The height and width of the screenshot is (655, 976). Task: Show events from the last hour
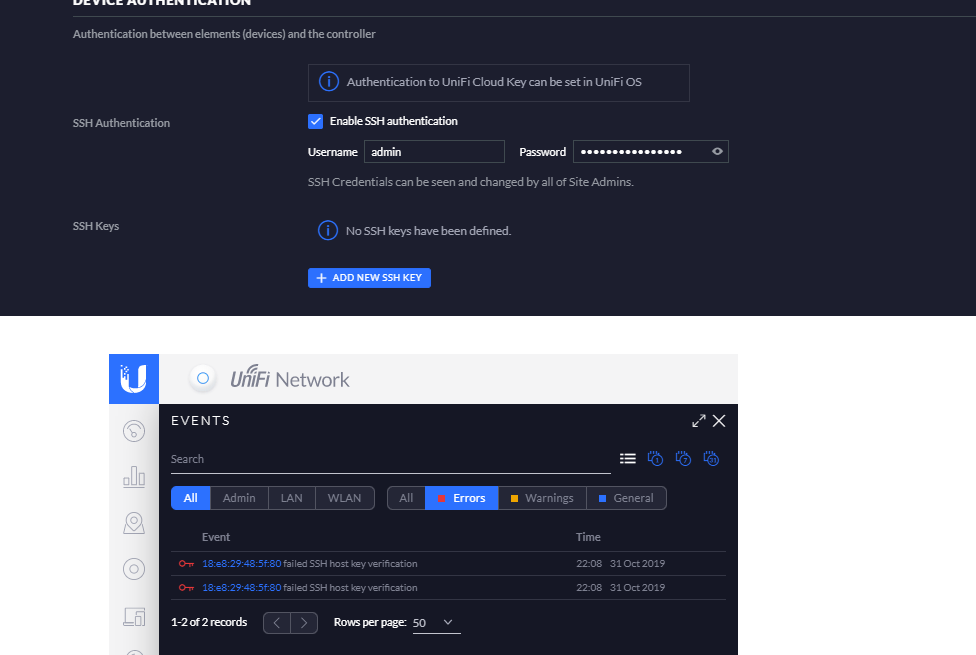pos(656,459)
